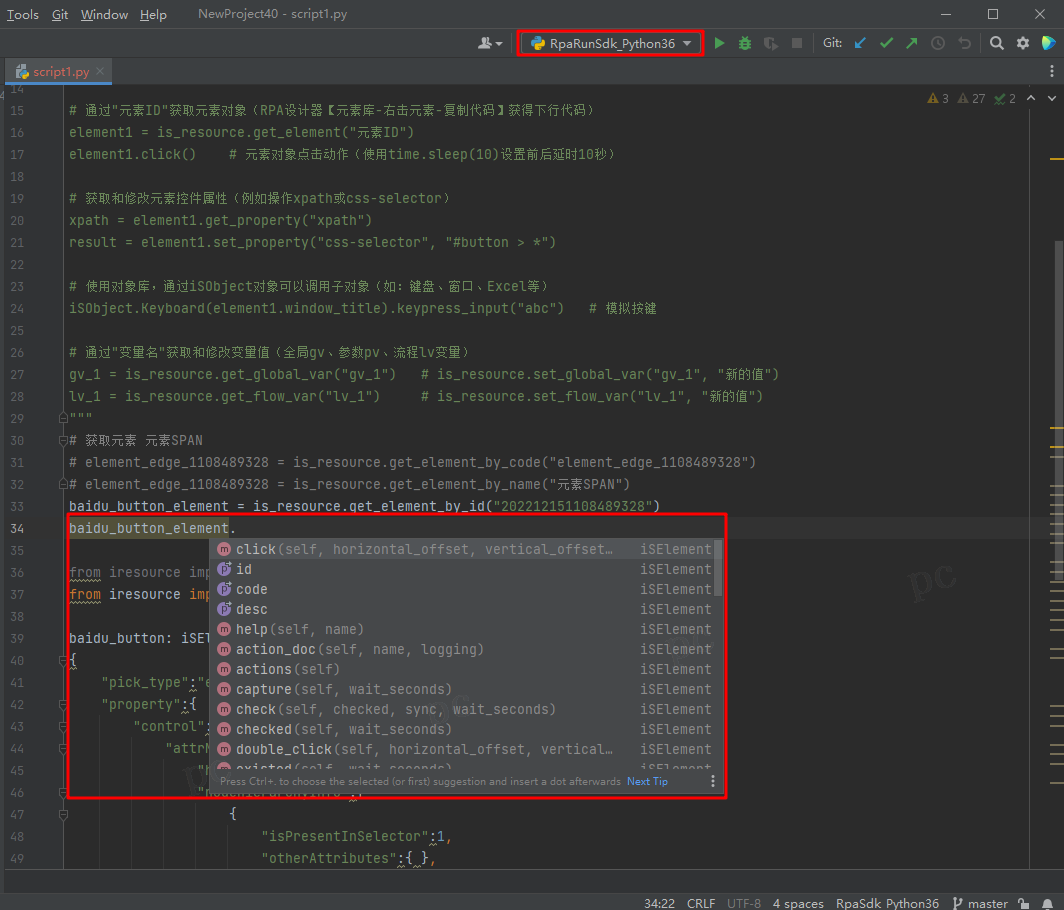The image size is (1064, 910).
Task: Open IDE settings gear icon
Action: click(x=1022, y=43)
